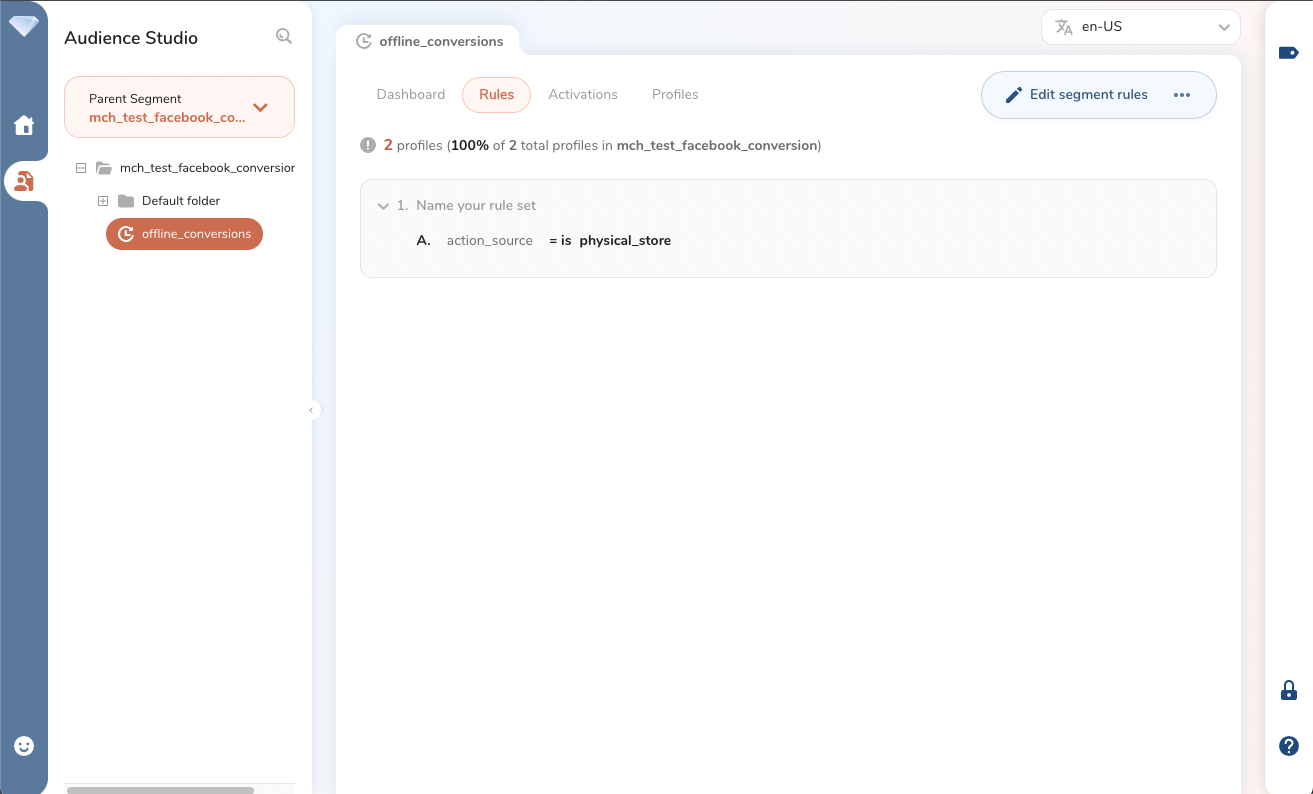Collapse rule set 1 chevron
This screenshot has width=1313, height=794.
383,206
